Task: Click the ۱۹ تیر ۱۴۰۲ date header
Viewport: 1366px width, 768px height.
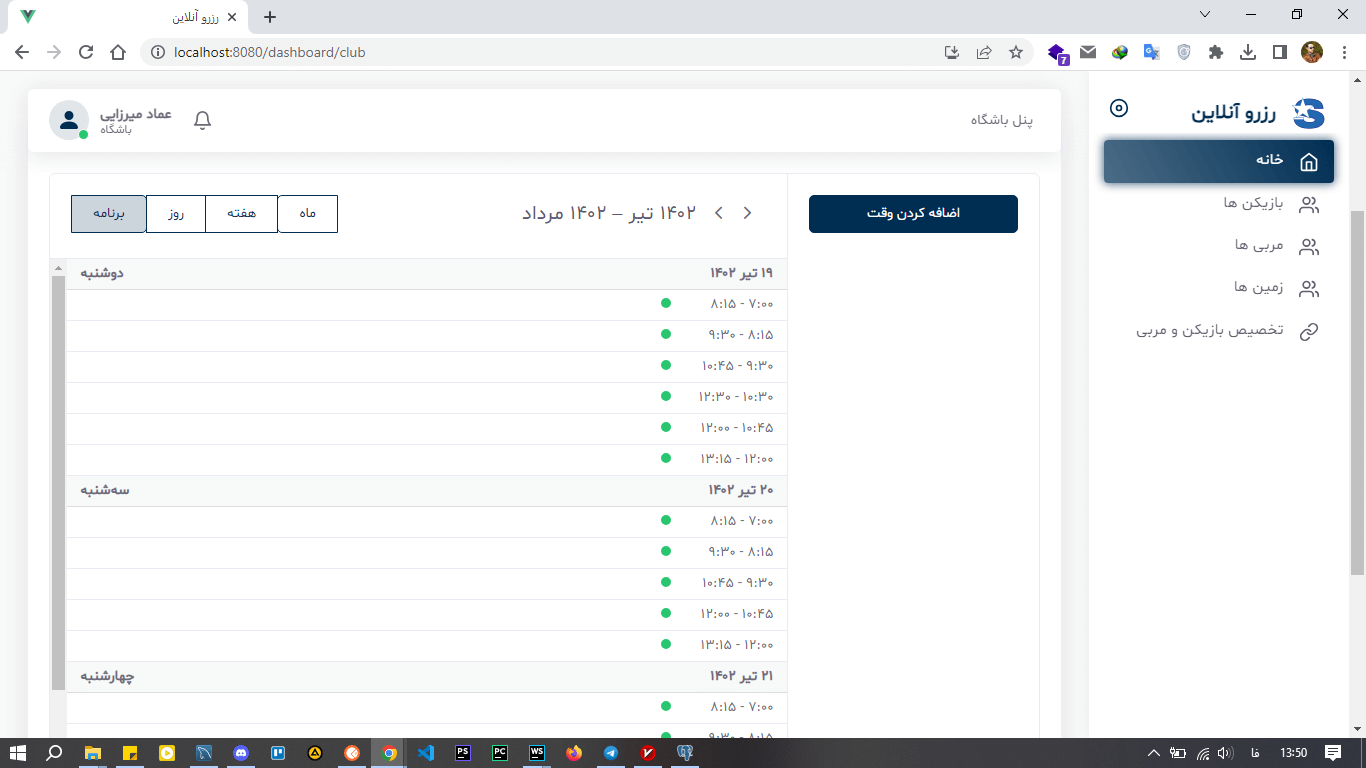Action: click(741, 273)
